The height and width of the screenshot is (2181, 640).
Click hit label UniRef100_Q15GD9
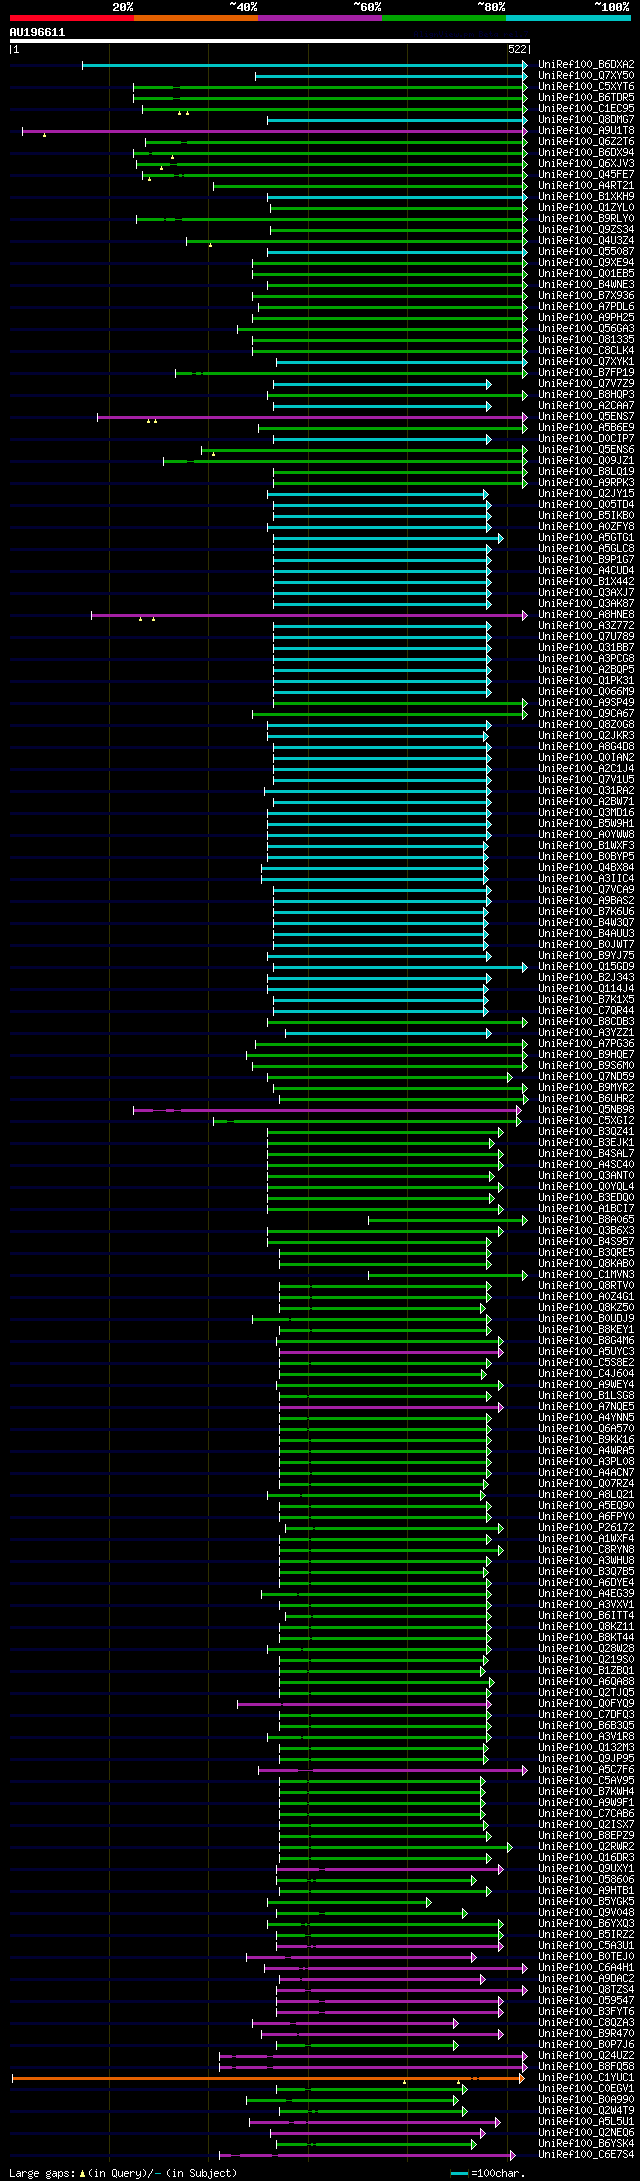[x=586, y=966]
